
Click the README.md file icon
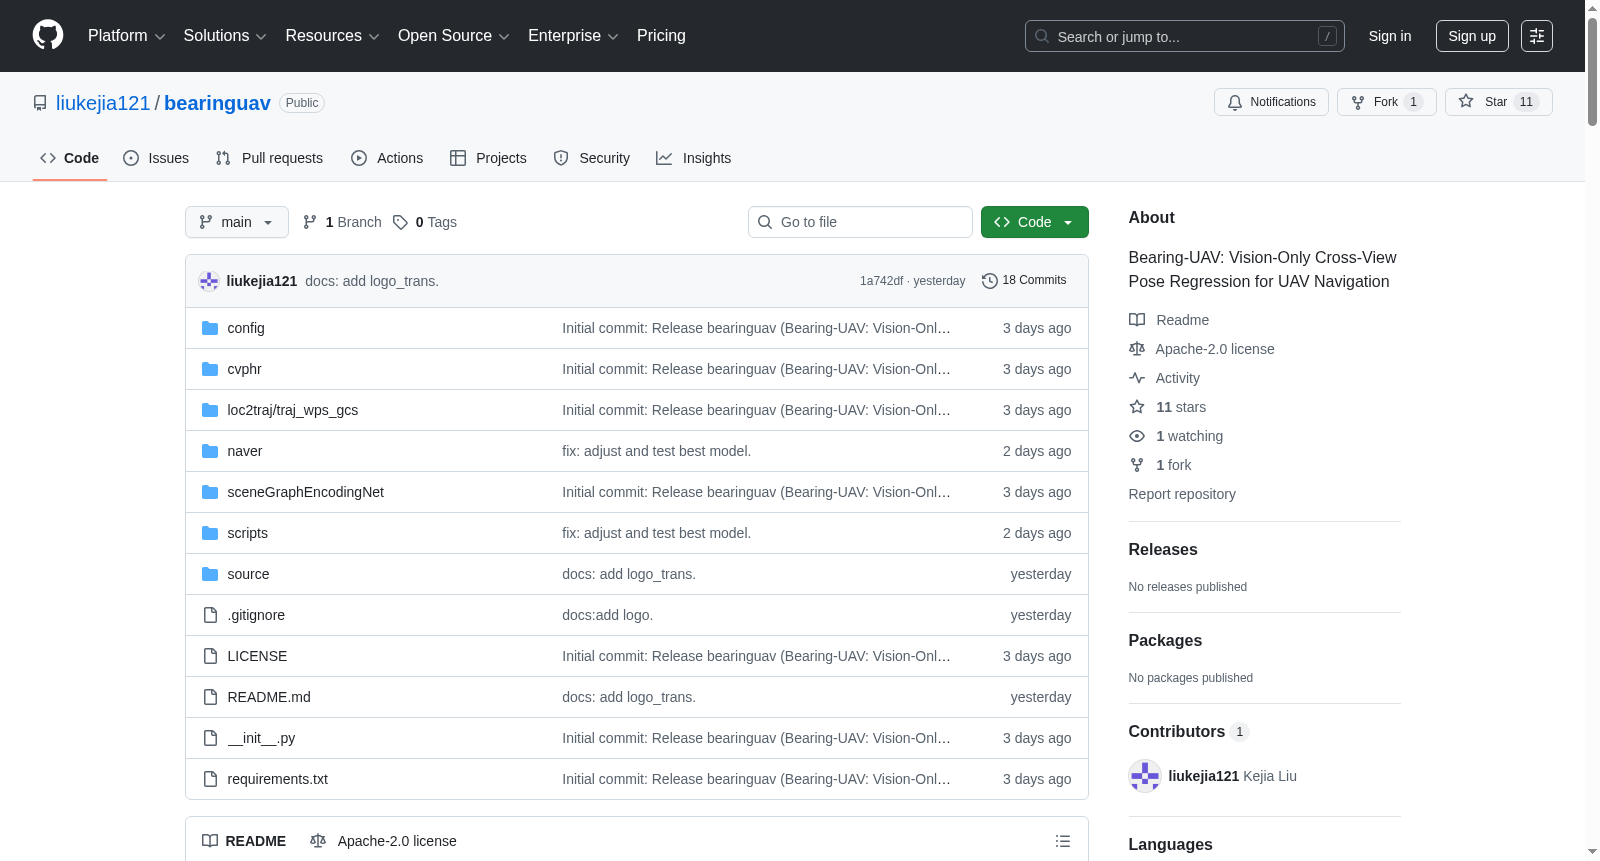coord(210,697)
